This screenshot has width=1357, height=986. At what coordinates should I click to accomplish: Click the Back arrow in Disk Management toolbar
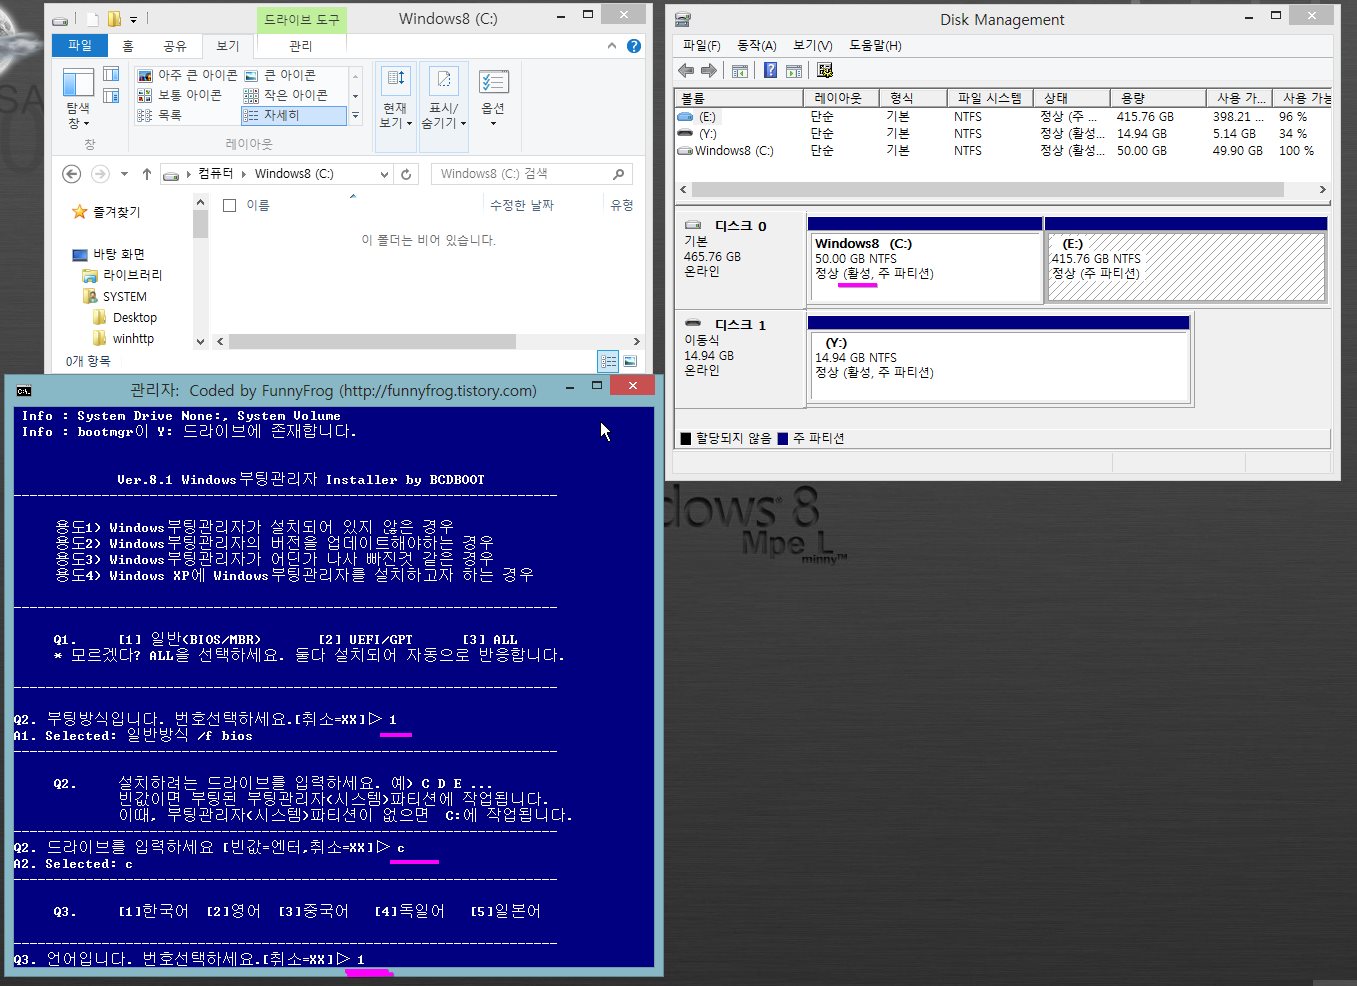[x=686, y=71]
